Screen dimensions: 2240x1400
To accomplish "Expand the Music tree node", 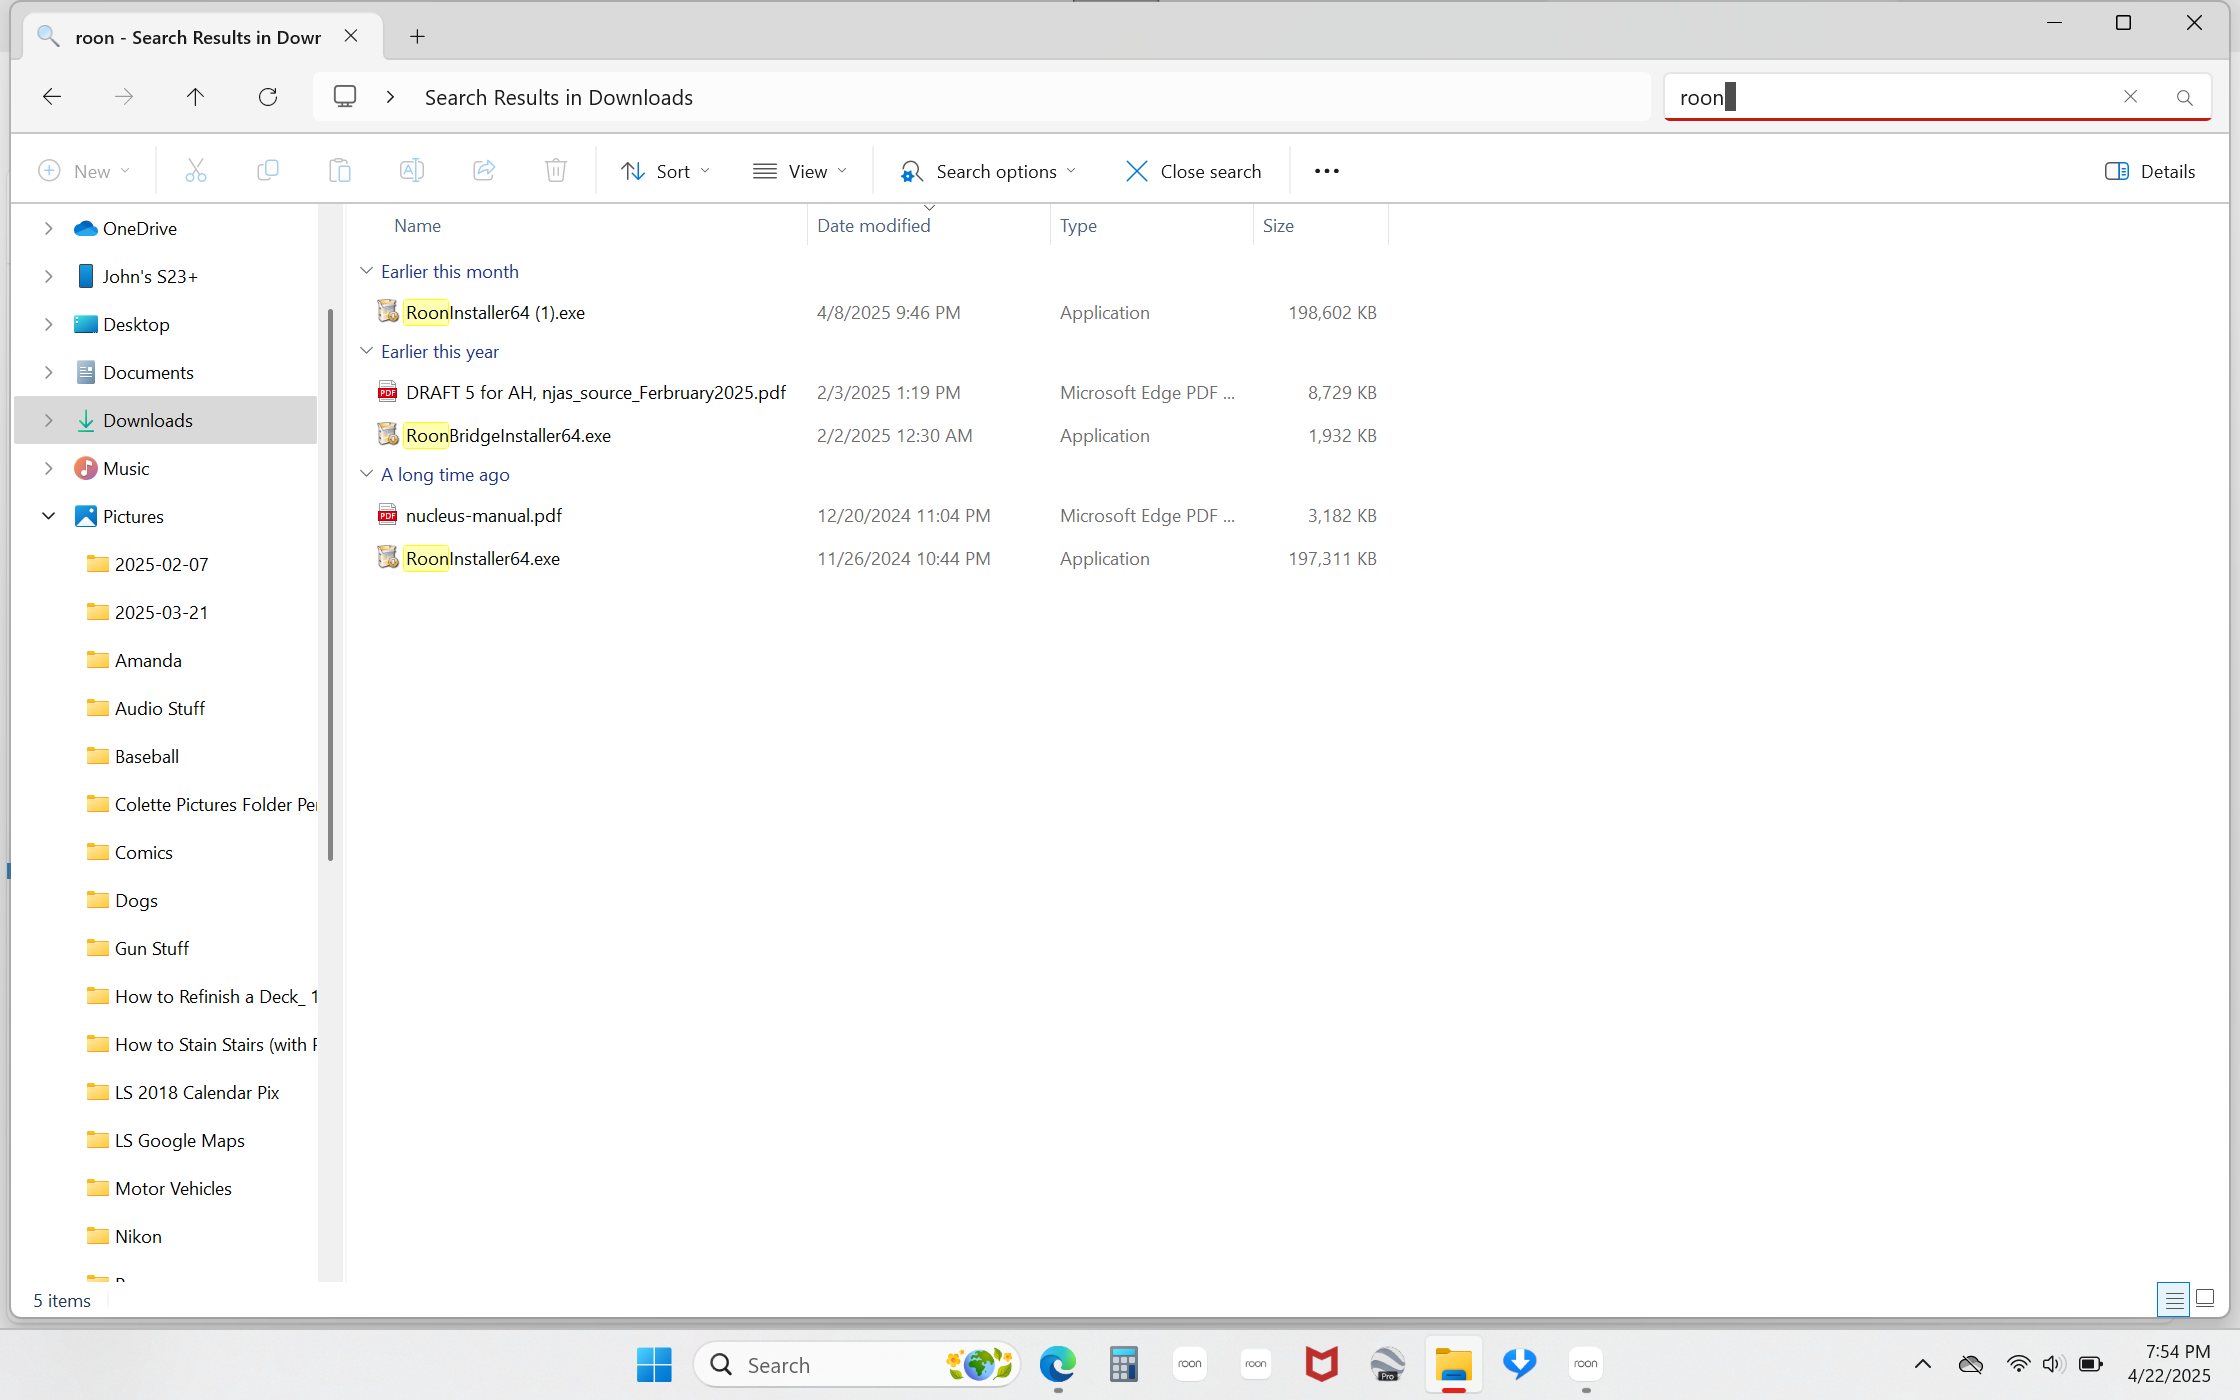I will [x=48, y=468].
